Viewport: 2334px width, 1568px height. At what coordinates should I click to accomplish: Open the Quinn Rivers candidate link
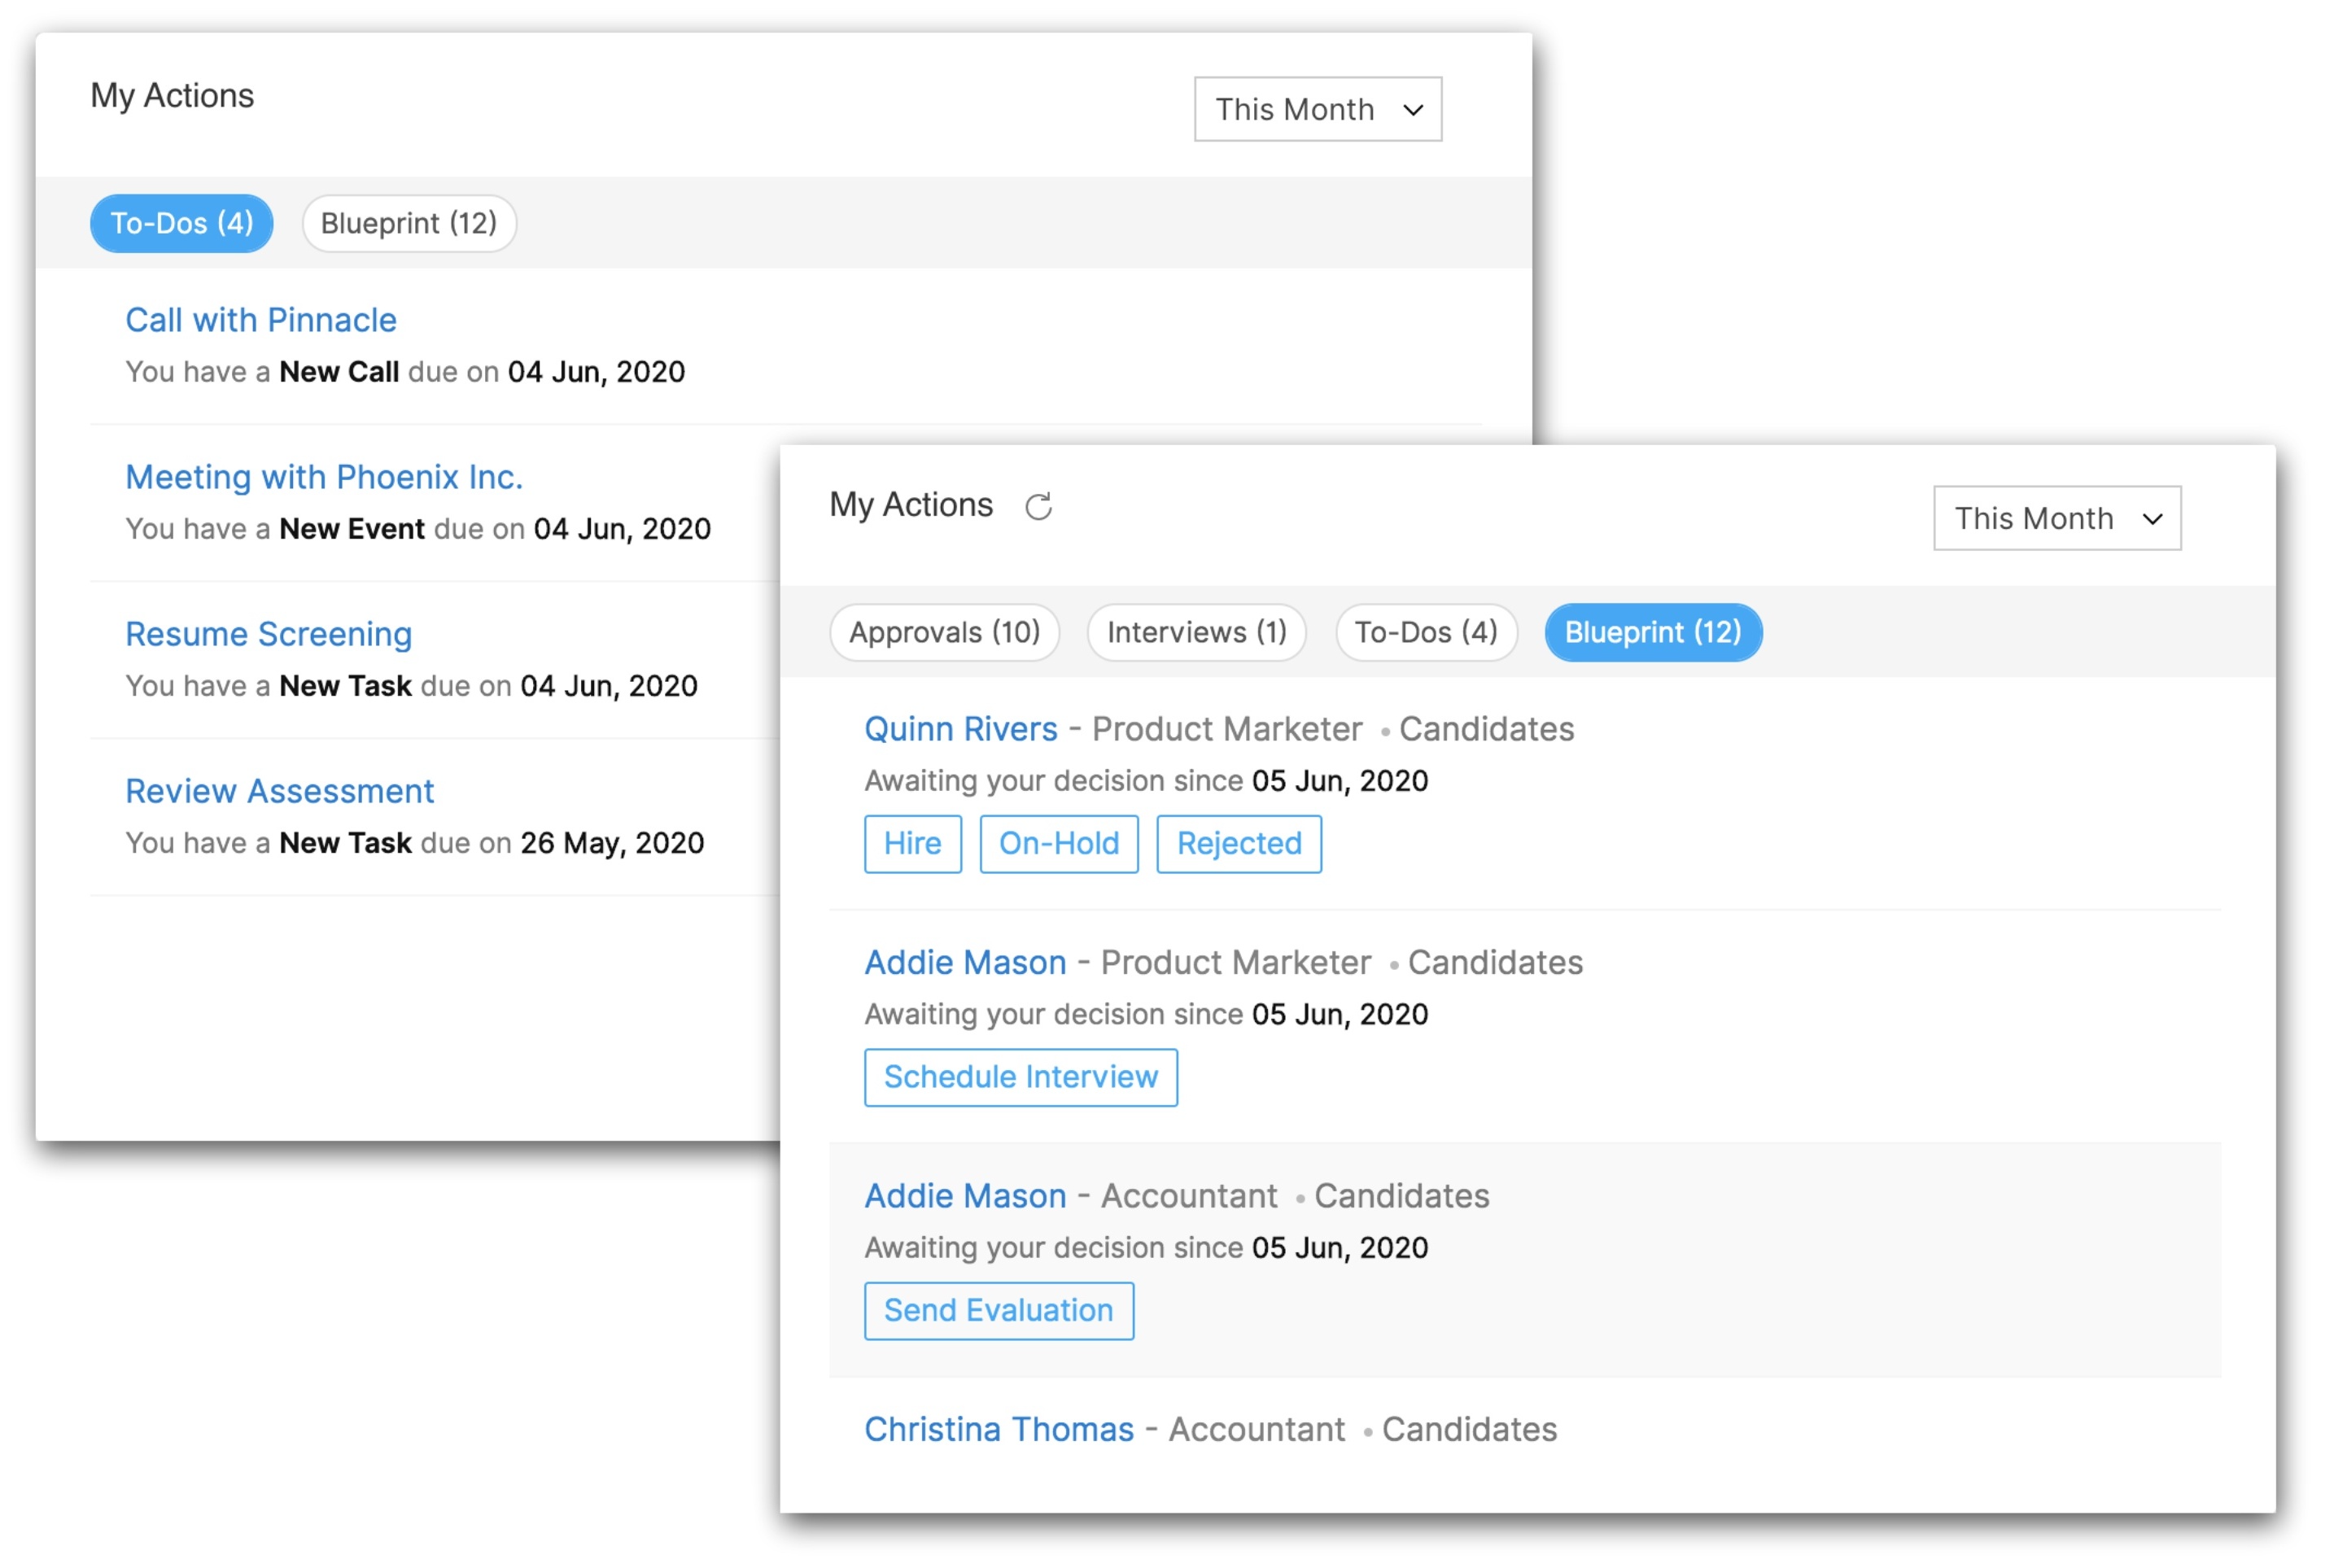pyautogui.click(x=960, y=729)
